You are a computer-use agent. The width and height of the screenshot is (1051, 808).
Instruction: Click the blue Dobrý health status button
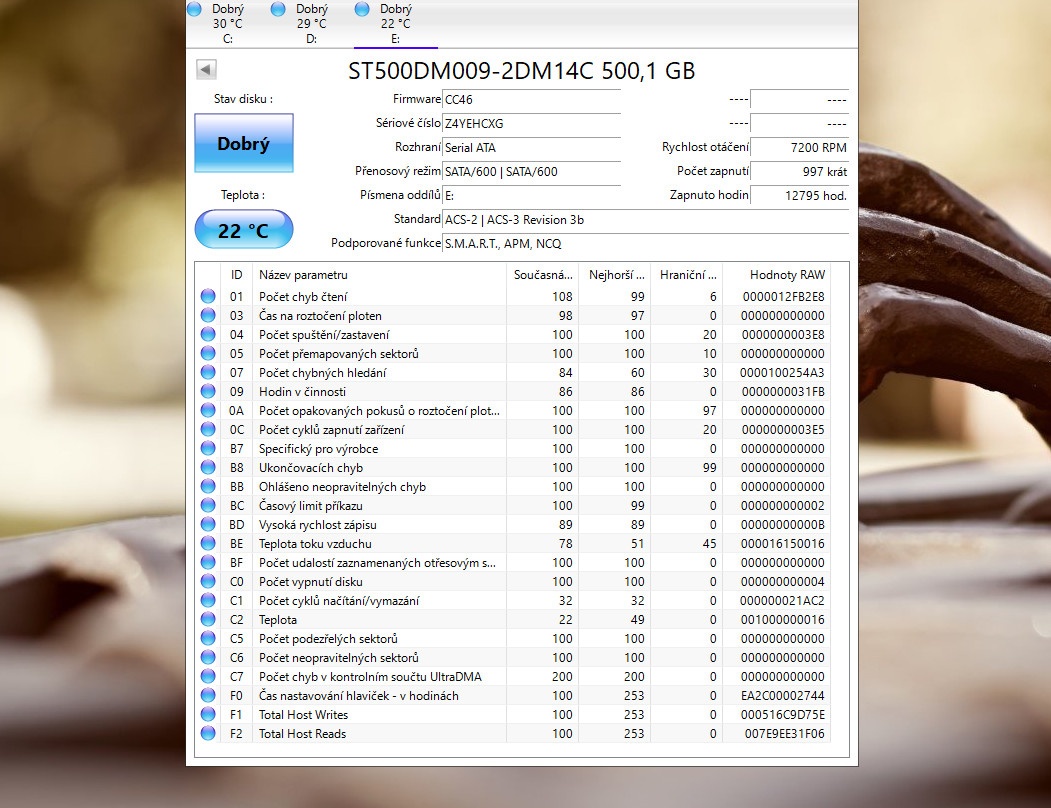coord(244,143)
